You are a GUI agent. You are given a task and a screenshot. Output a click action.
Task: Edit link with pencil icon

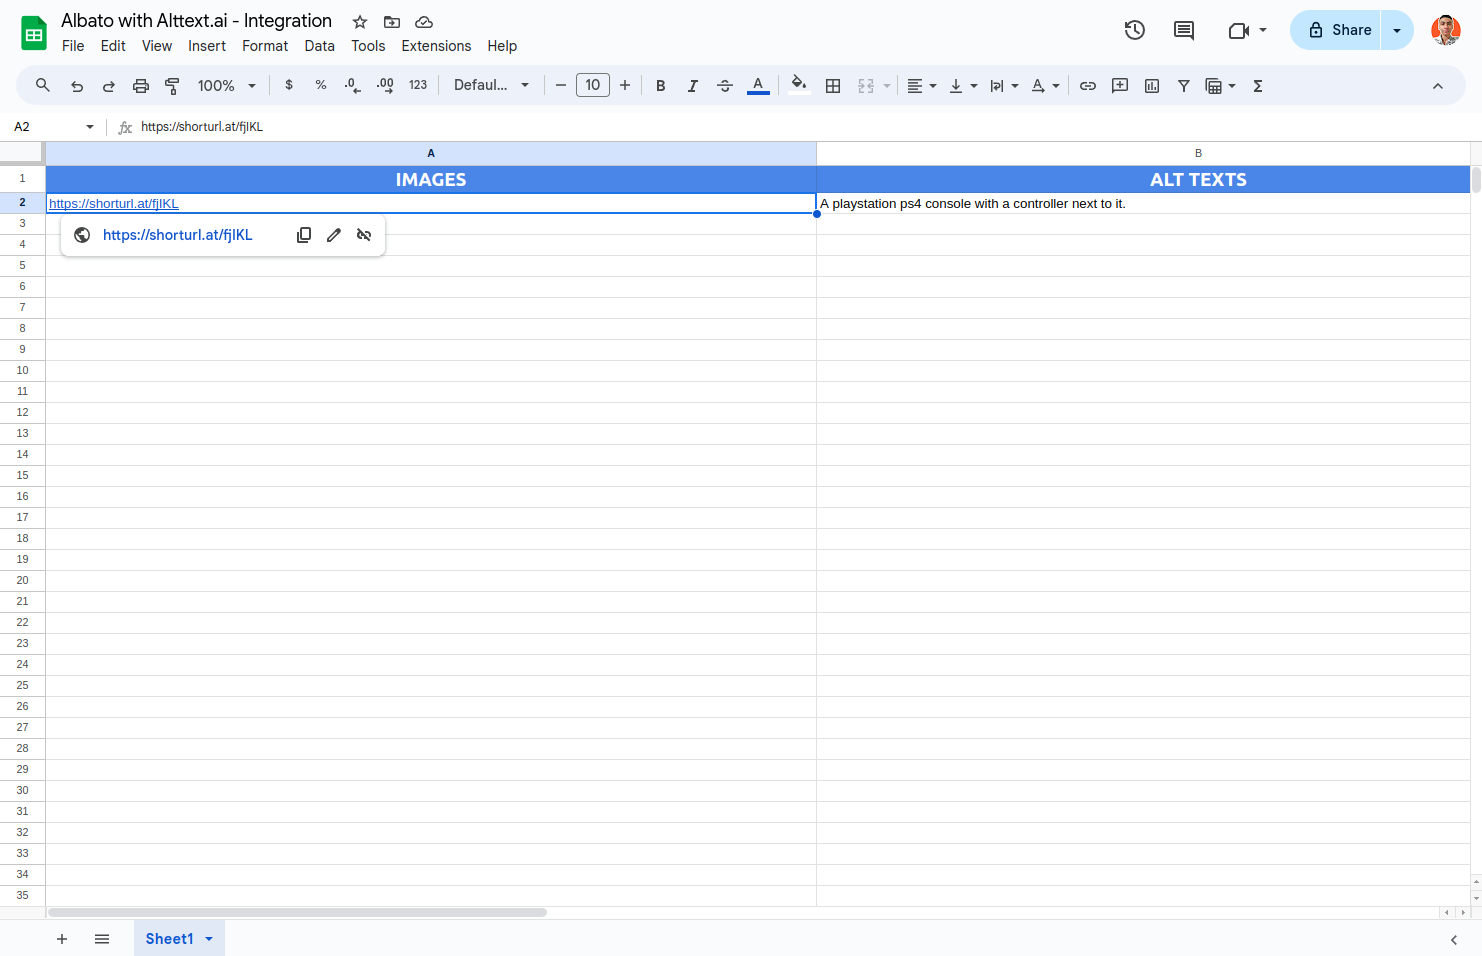tap(334, 235)
